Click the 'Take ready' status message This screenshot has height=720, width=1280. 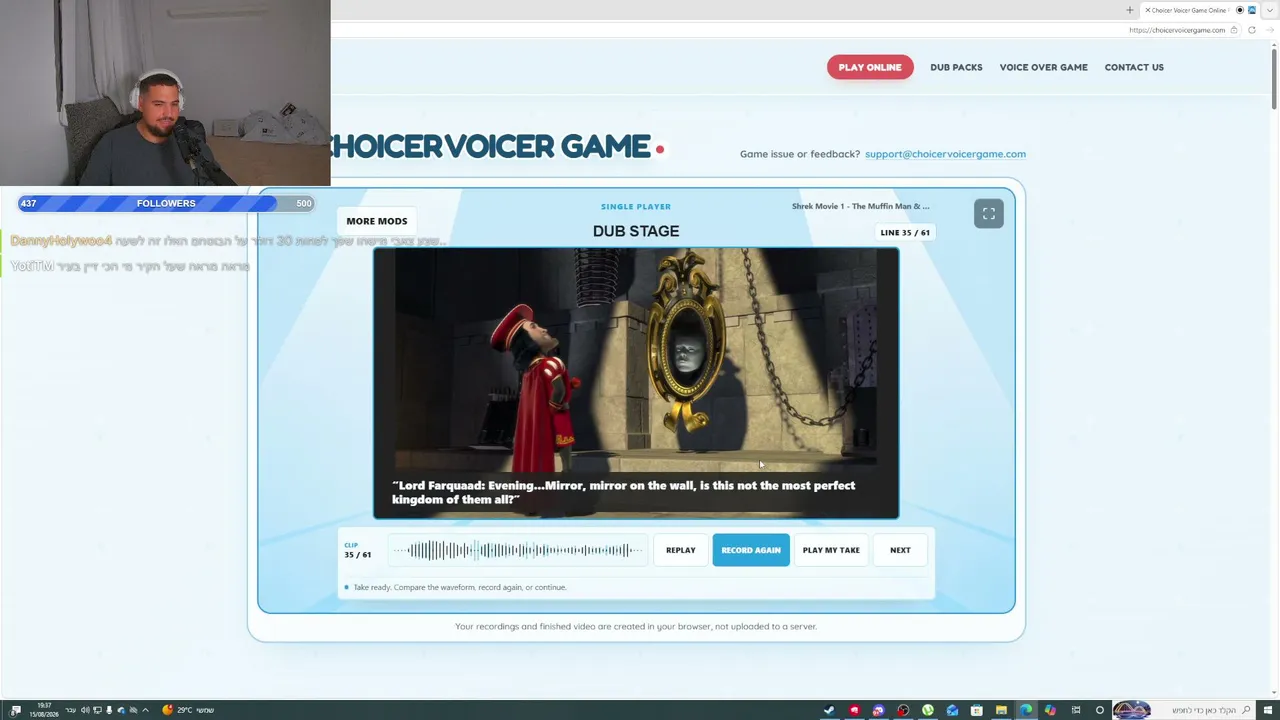click(460, 587)
